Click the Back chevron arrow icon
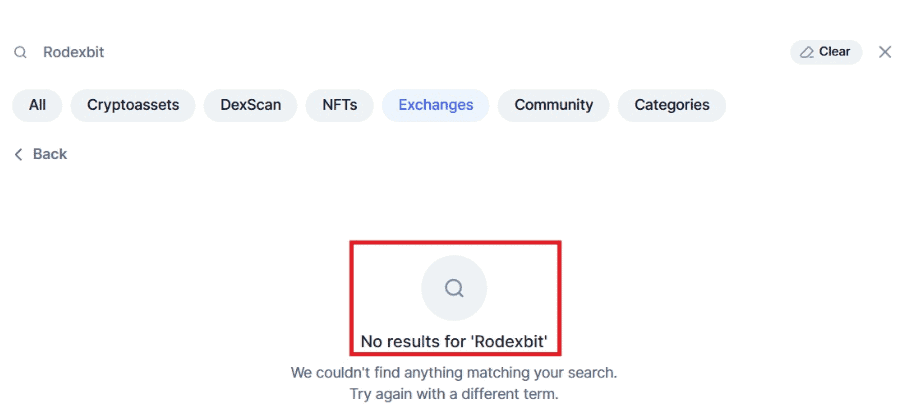The height and width of the screenshot is (414, 917). coord(18,154)
